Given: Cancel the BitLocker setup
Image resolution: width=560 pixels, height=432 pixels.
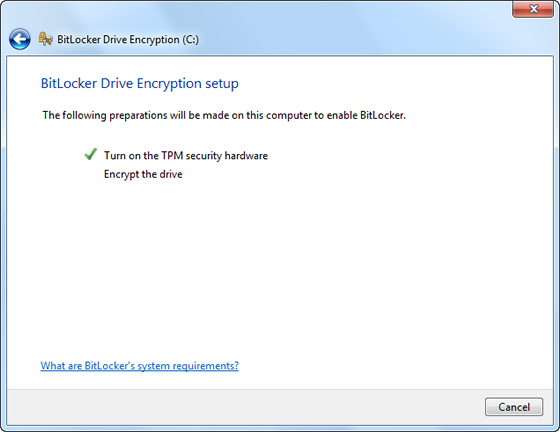Looking at the screenshot, I should click(514, 407).
